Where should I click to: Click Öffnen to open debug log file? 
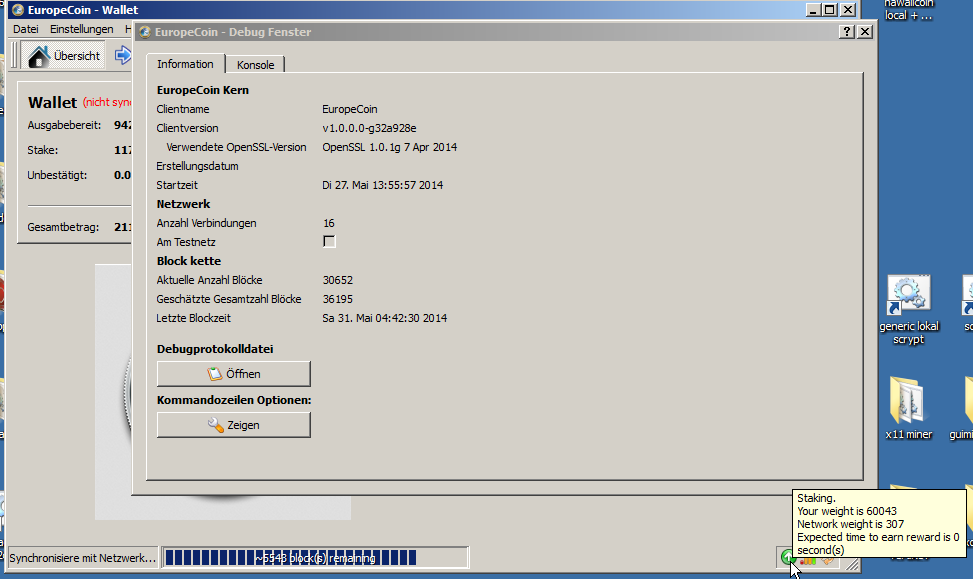233,374
